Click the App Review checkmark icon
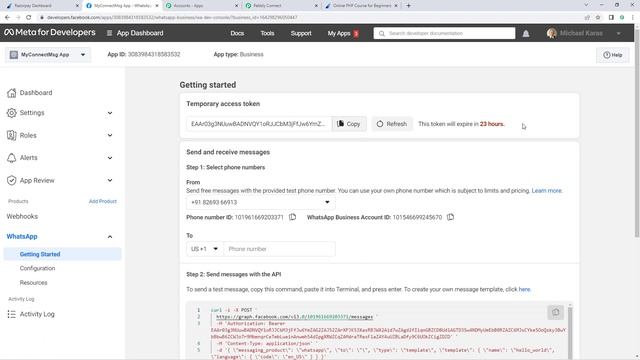Viewport: 640px width, 360px height. (11, 180)
